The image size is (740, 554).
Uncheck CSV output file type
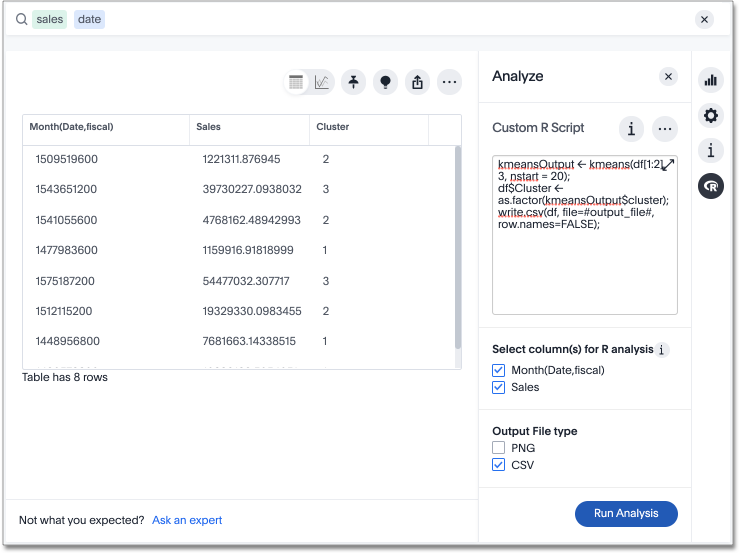coord(498,465)
